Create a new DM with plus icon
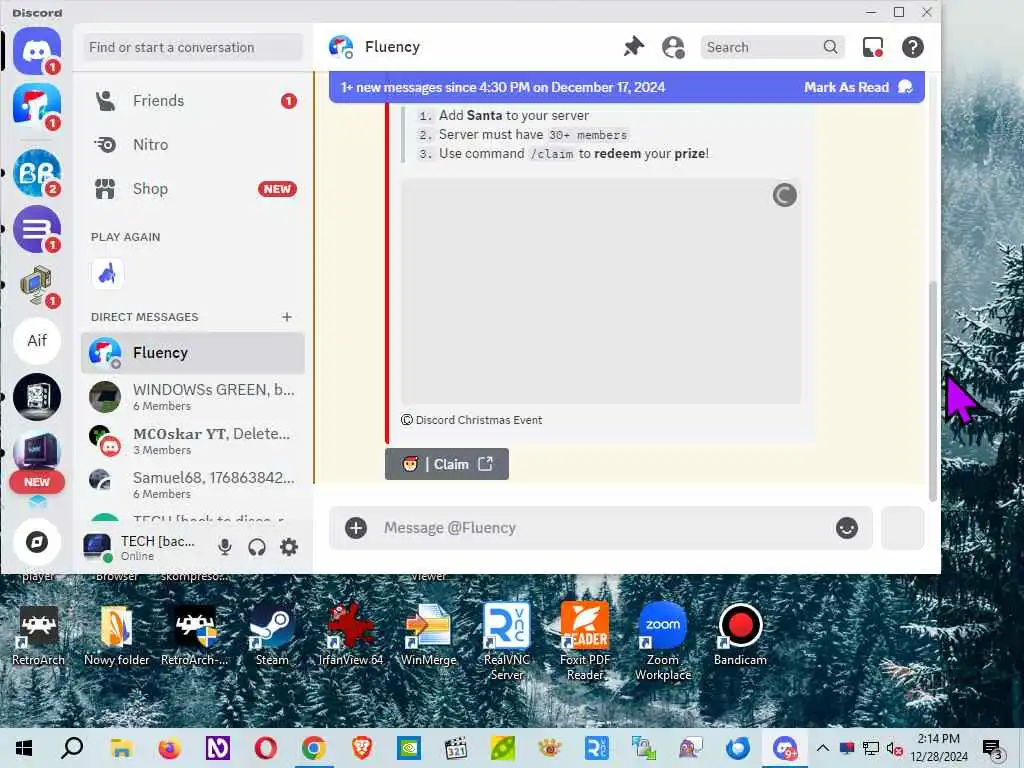Image resolution: width=1024 pixels, height=768 pixels. [x=287, y=317]
